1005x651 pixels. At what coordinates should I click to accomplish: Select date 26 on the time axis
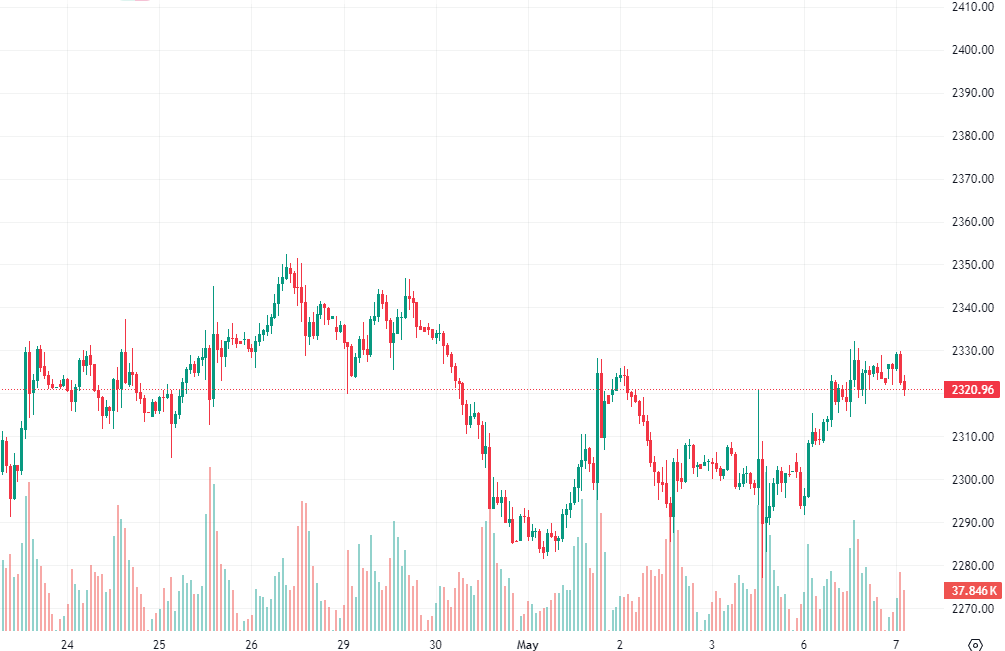pyautogui.click(x=251, y=643)
